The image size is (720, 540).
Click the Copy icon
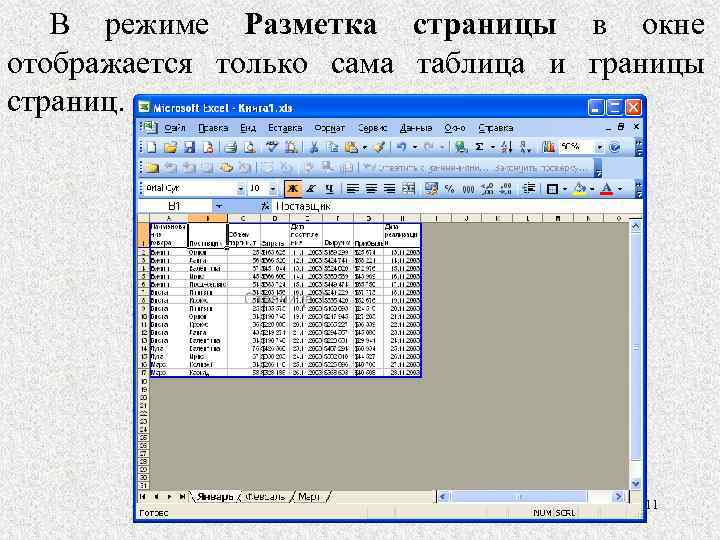[x=332, y=147]
